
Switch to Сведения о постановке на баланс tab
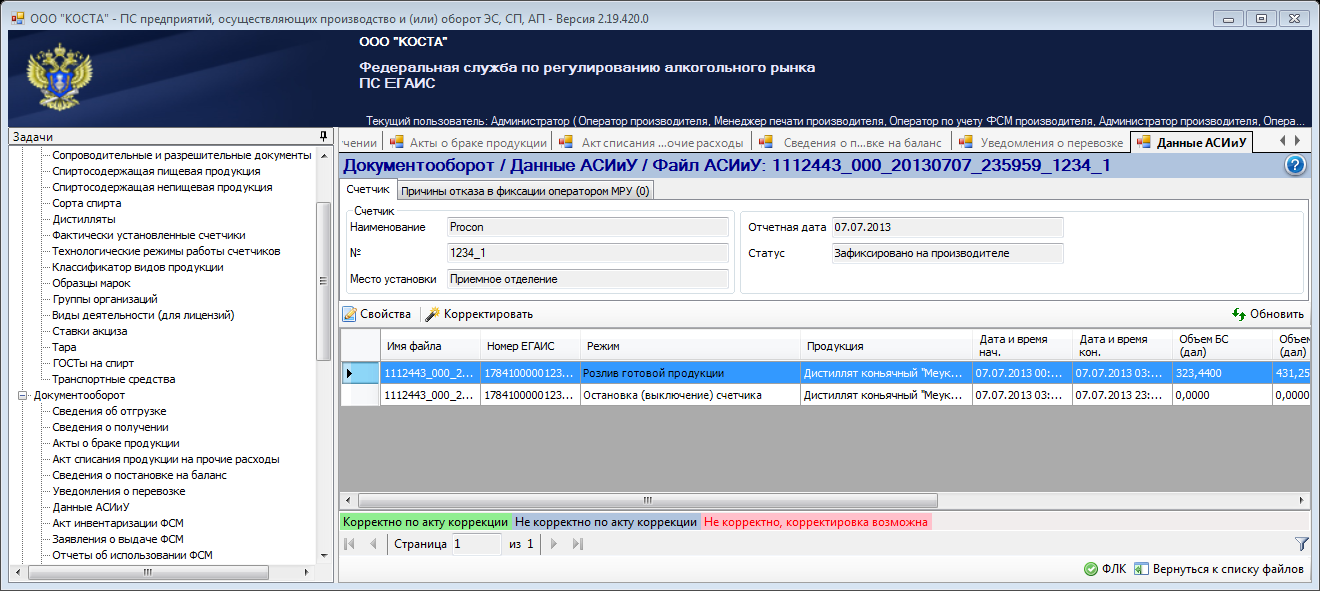853,143
